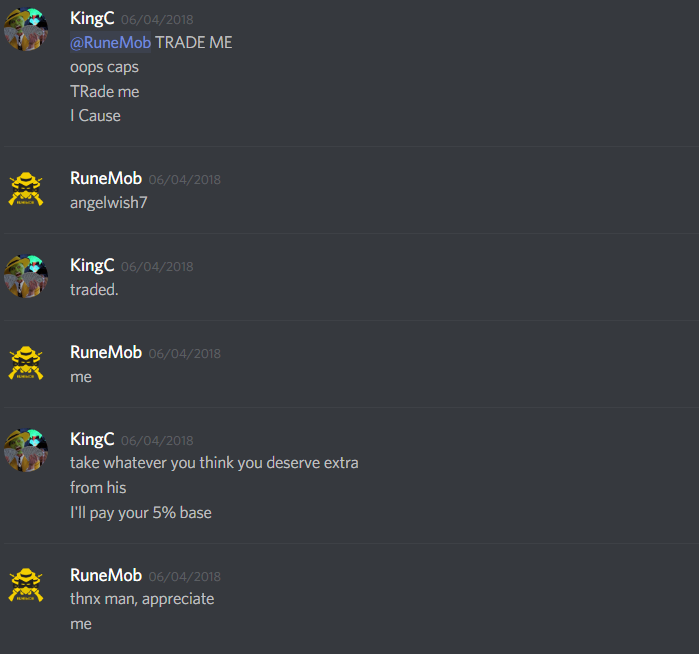The height and width of the screenshot is (654, 699).
Task: Click the 'oops caps' message line
Action: click(x=104, y=67)
